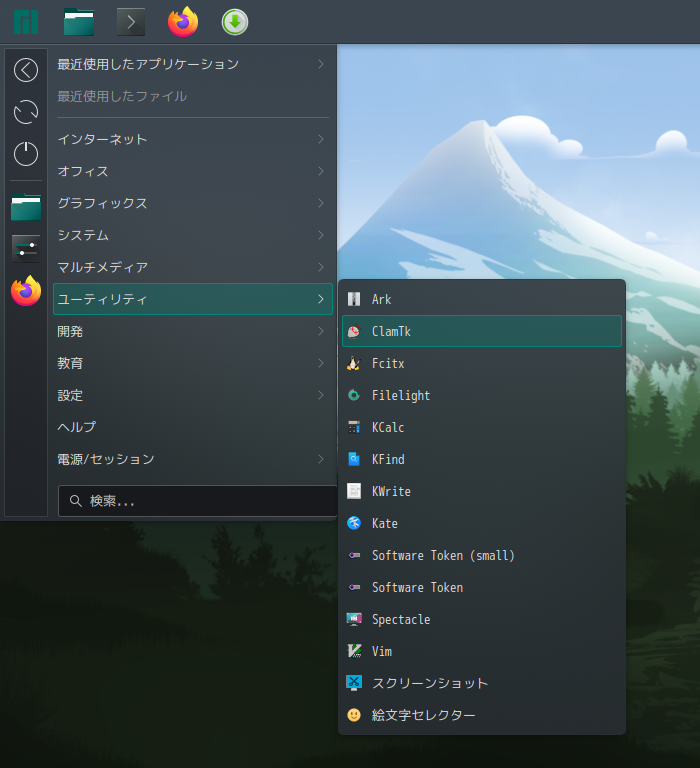Select the インターネット category label
Screen dimensions: 700x768
click(x=102, y=139)
